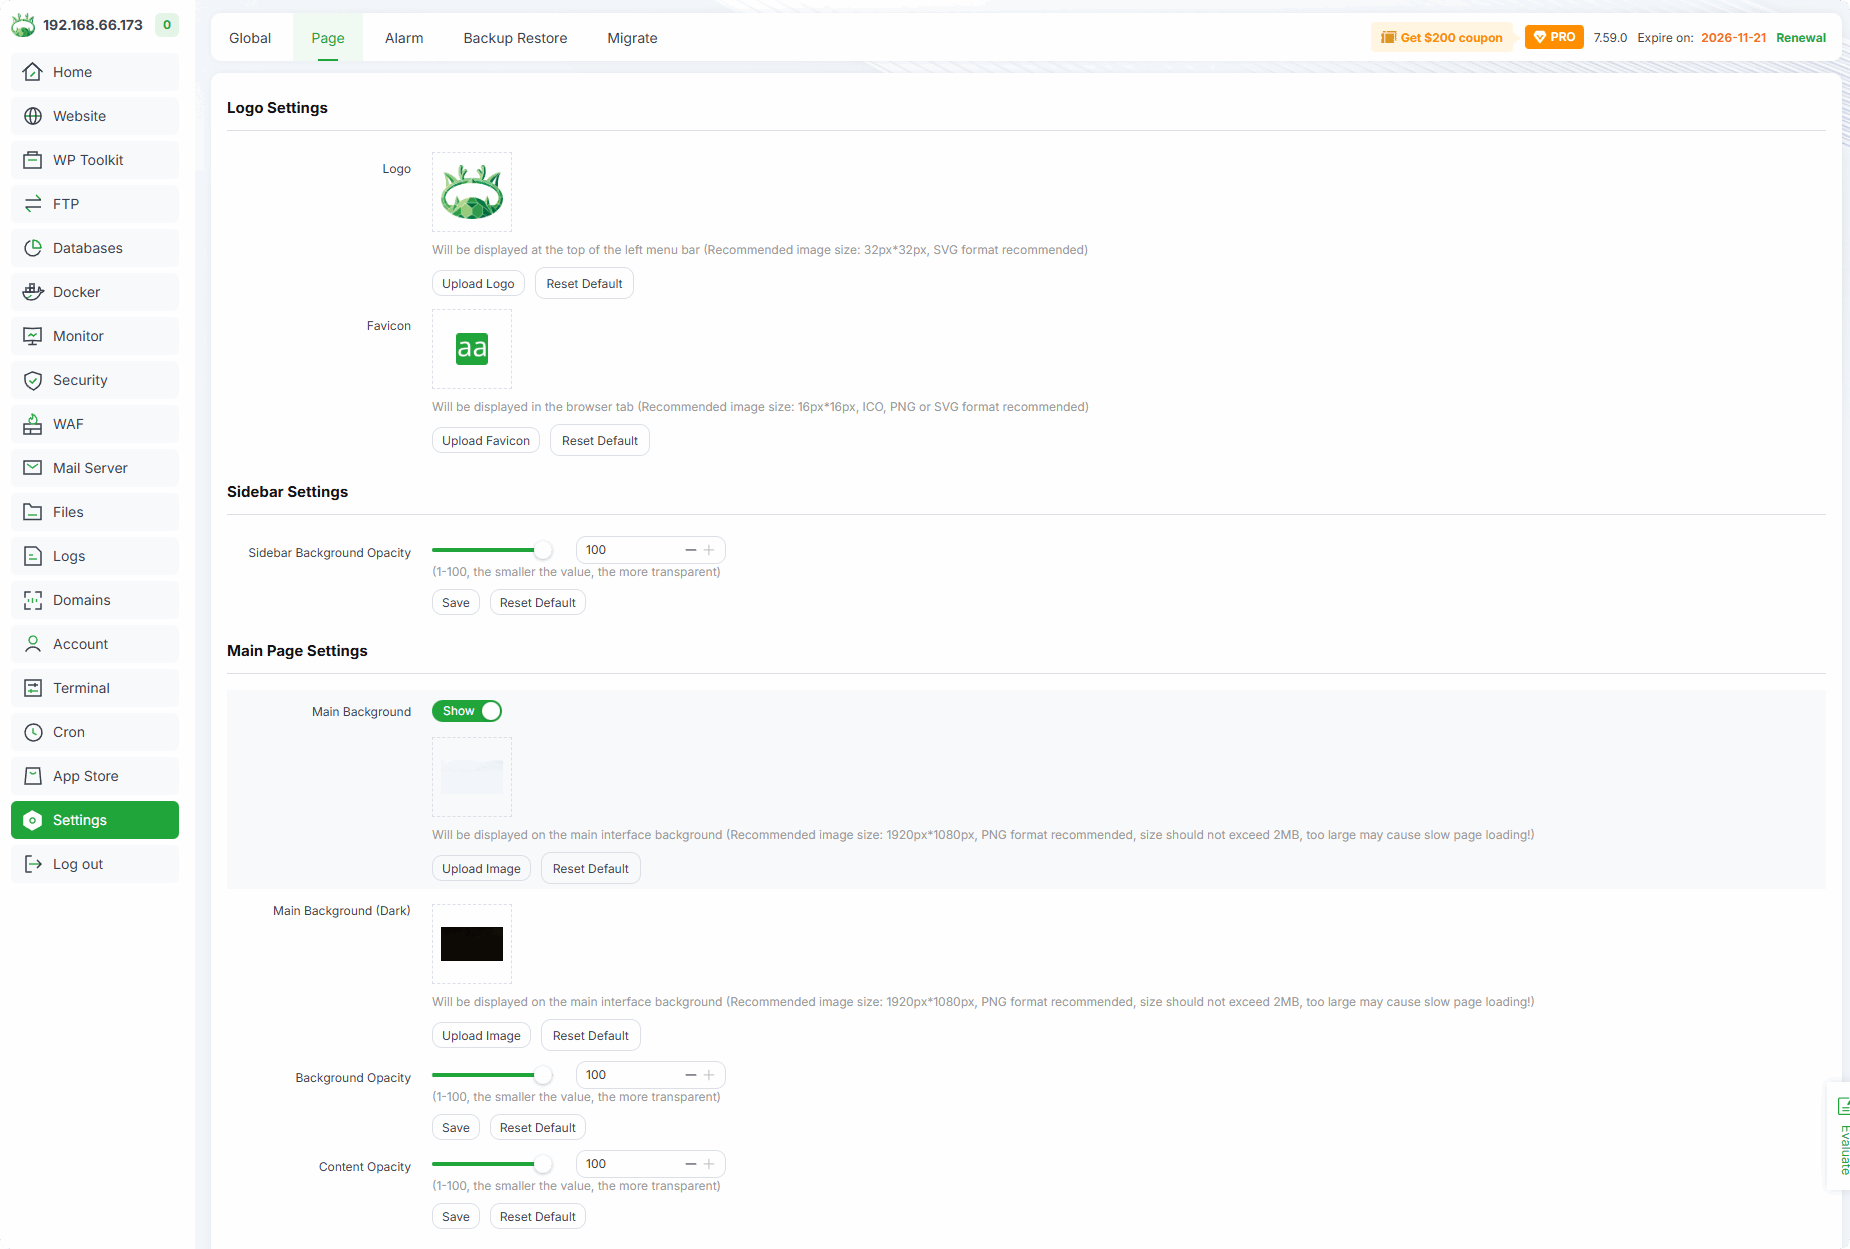This screenshot has width=1850, height=1249.
Task: Click the Upload Logo button
Action: coord(478,284)
